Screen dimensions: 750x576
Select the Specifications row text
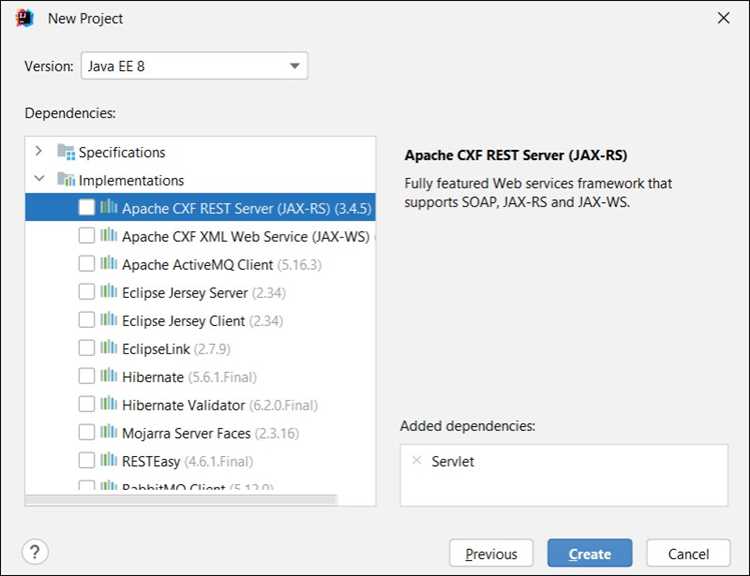(x=122, y=152)
